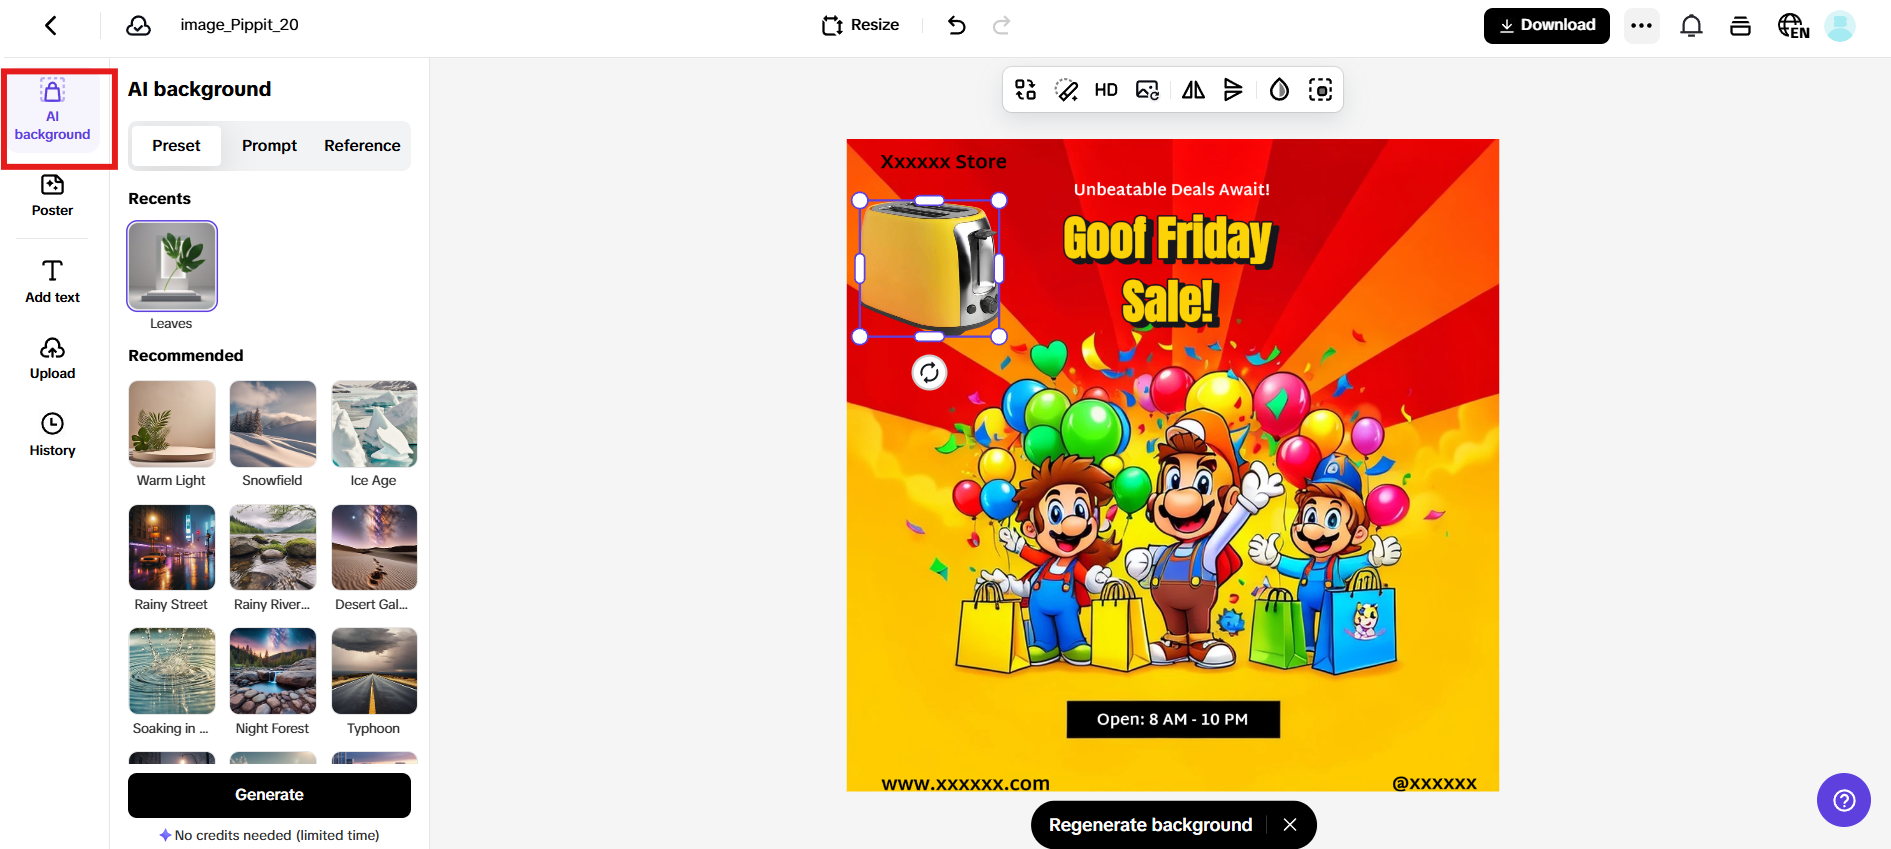Show the History panel

[x=52, y=435]
